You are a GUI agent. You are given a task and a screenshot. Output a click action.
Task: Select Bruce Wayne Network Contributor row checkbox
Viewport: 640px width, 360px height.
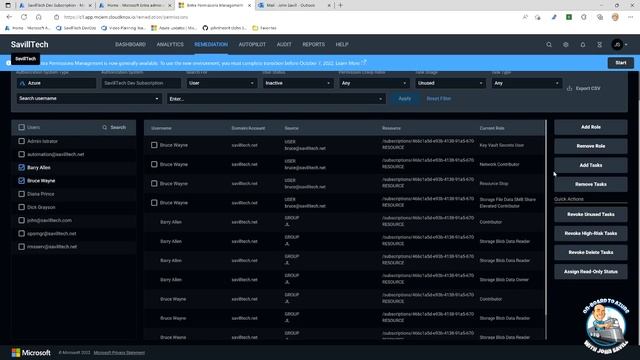154,164
